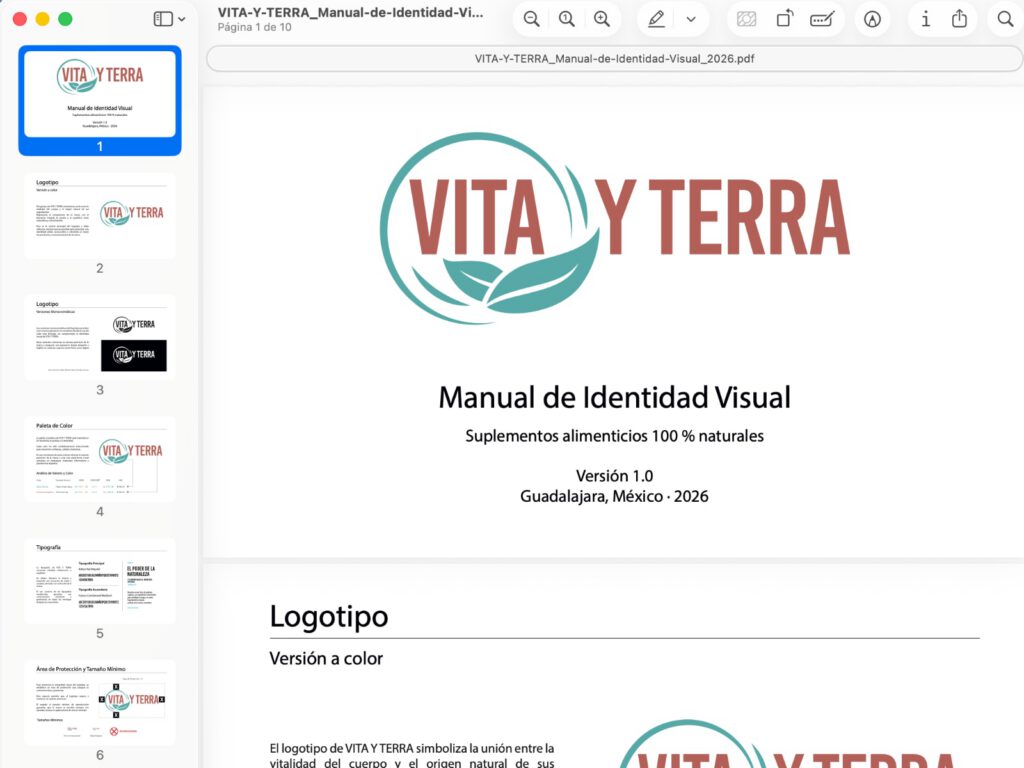This screenshot has height=768, width=1024.
Task: Toggle the sidebar view button
Action: click(x=163, y=20)
